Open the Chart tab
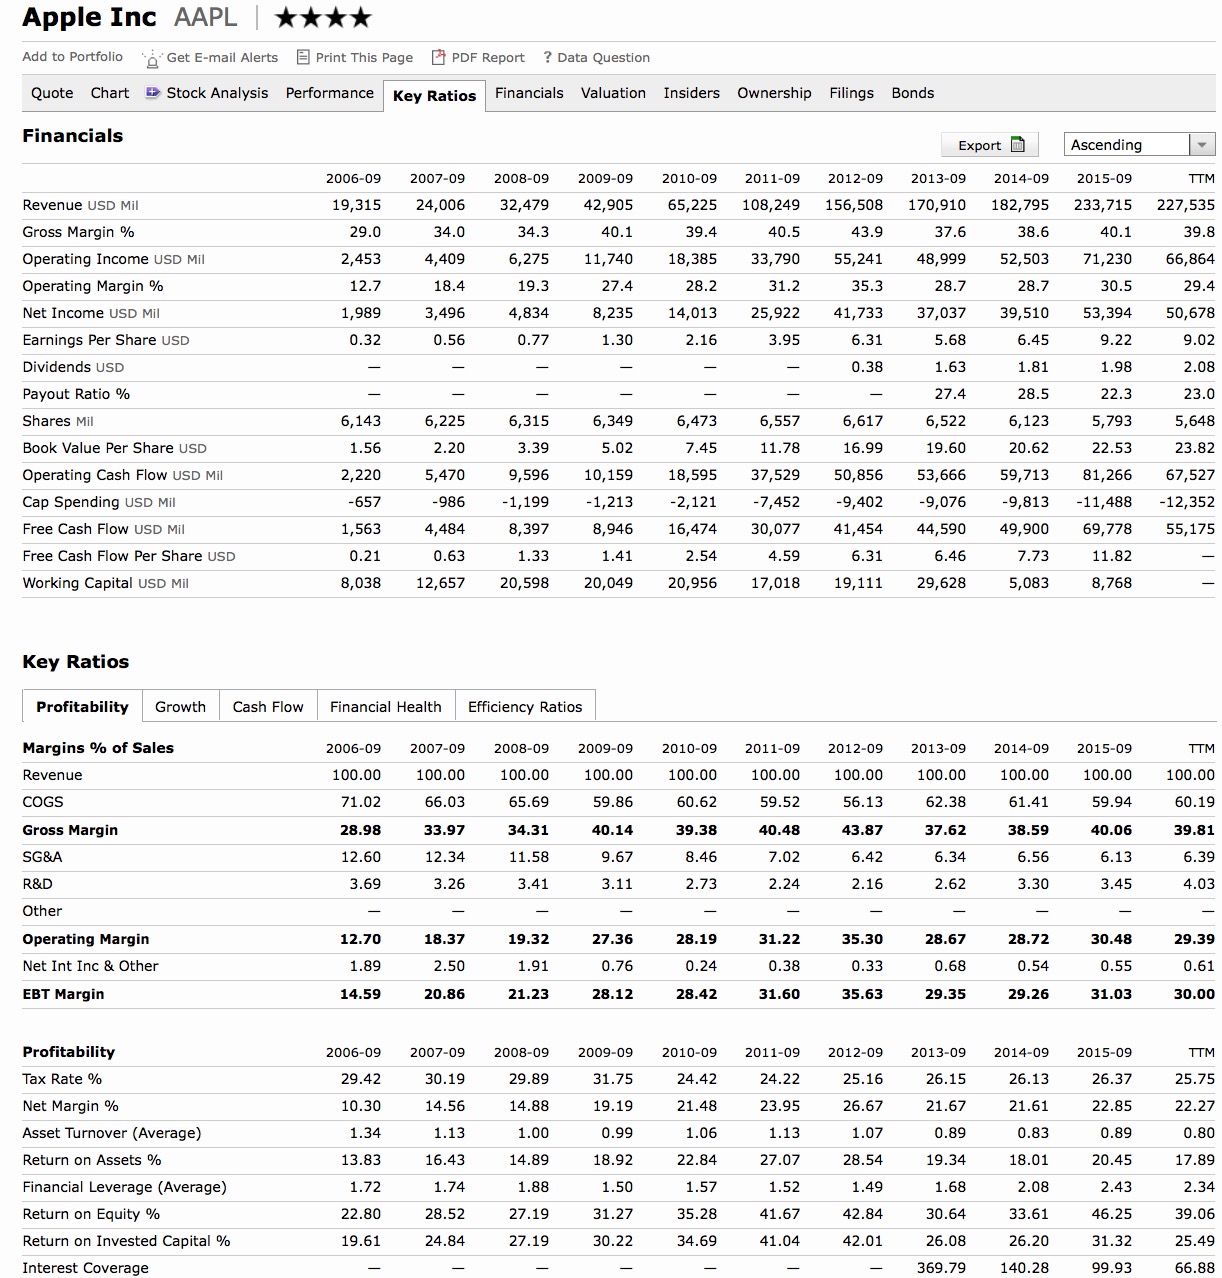The width and height of the screenshot is (1222, 1278). click(x=110, y=93)
